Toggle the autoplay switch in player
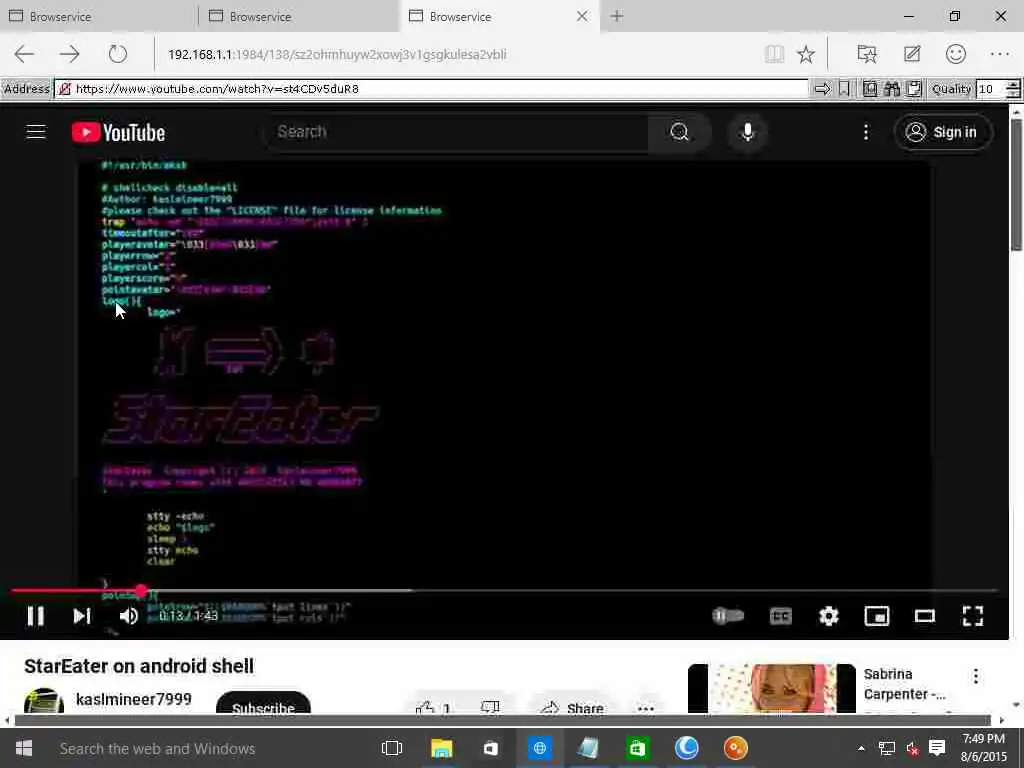1024x768 pixels. coord(728,616)
